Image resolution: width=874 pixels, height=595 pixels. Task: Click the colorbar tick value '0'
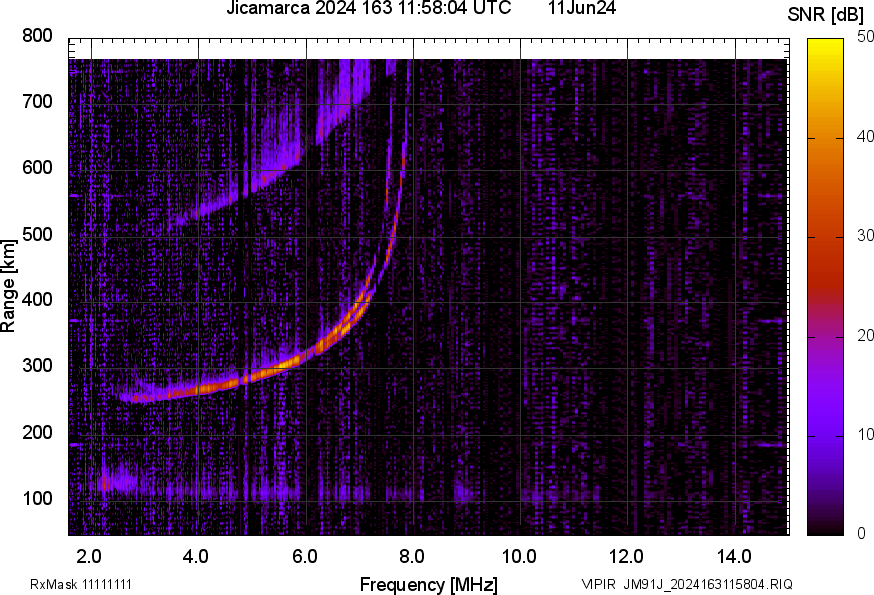click(861, 534)
